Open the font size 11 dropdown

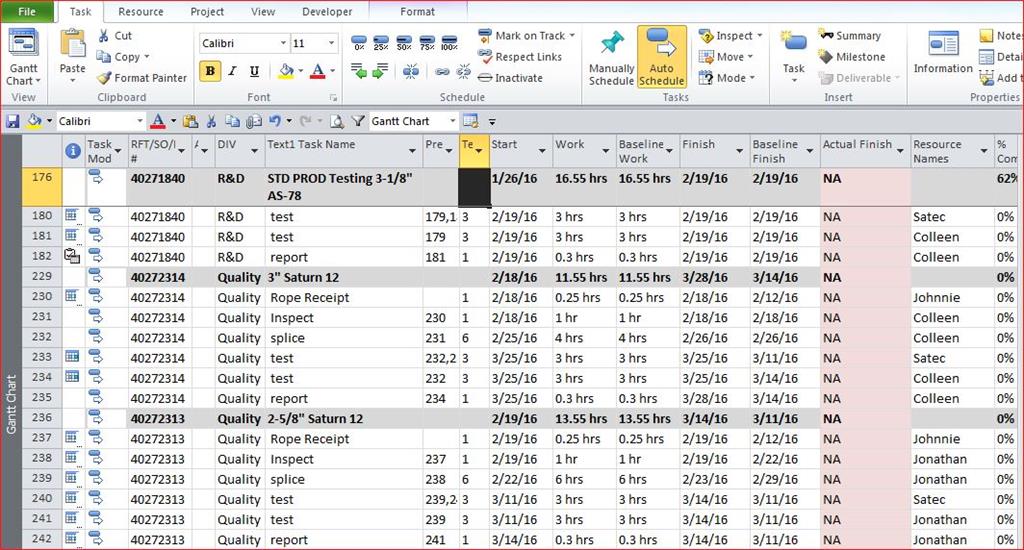point(331,43)
